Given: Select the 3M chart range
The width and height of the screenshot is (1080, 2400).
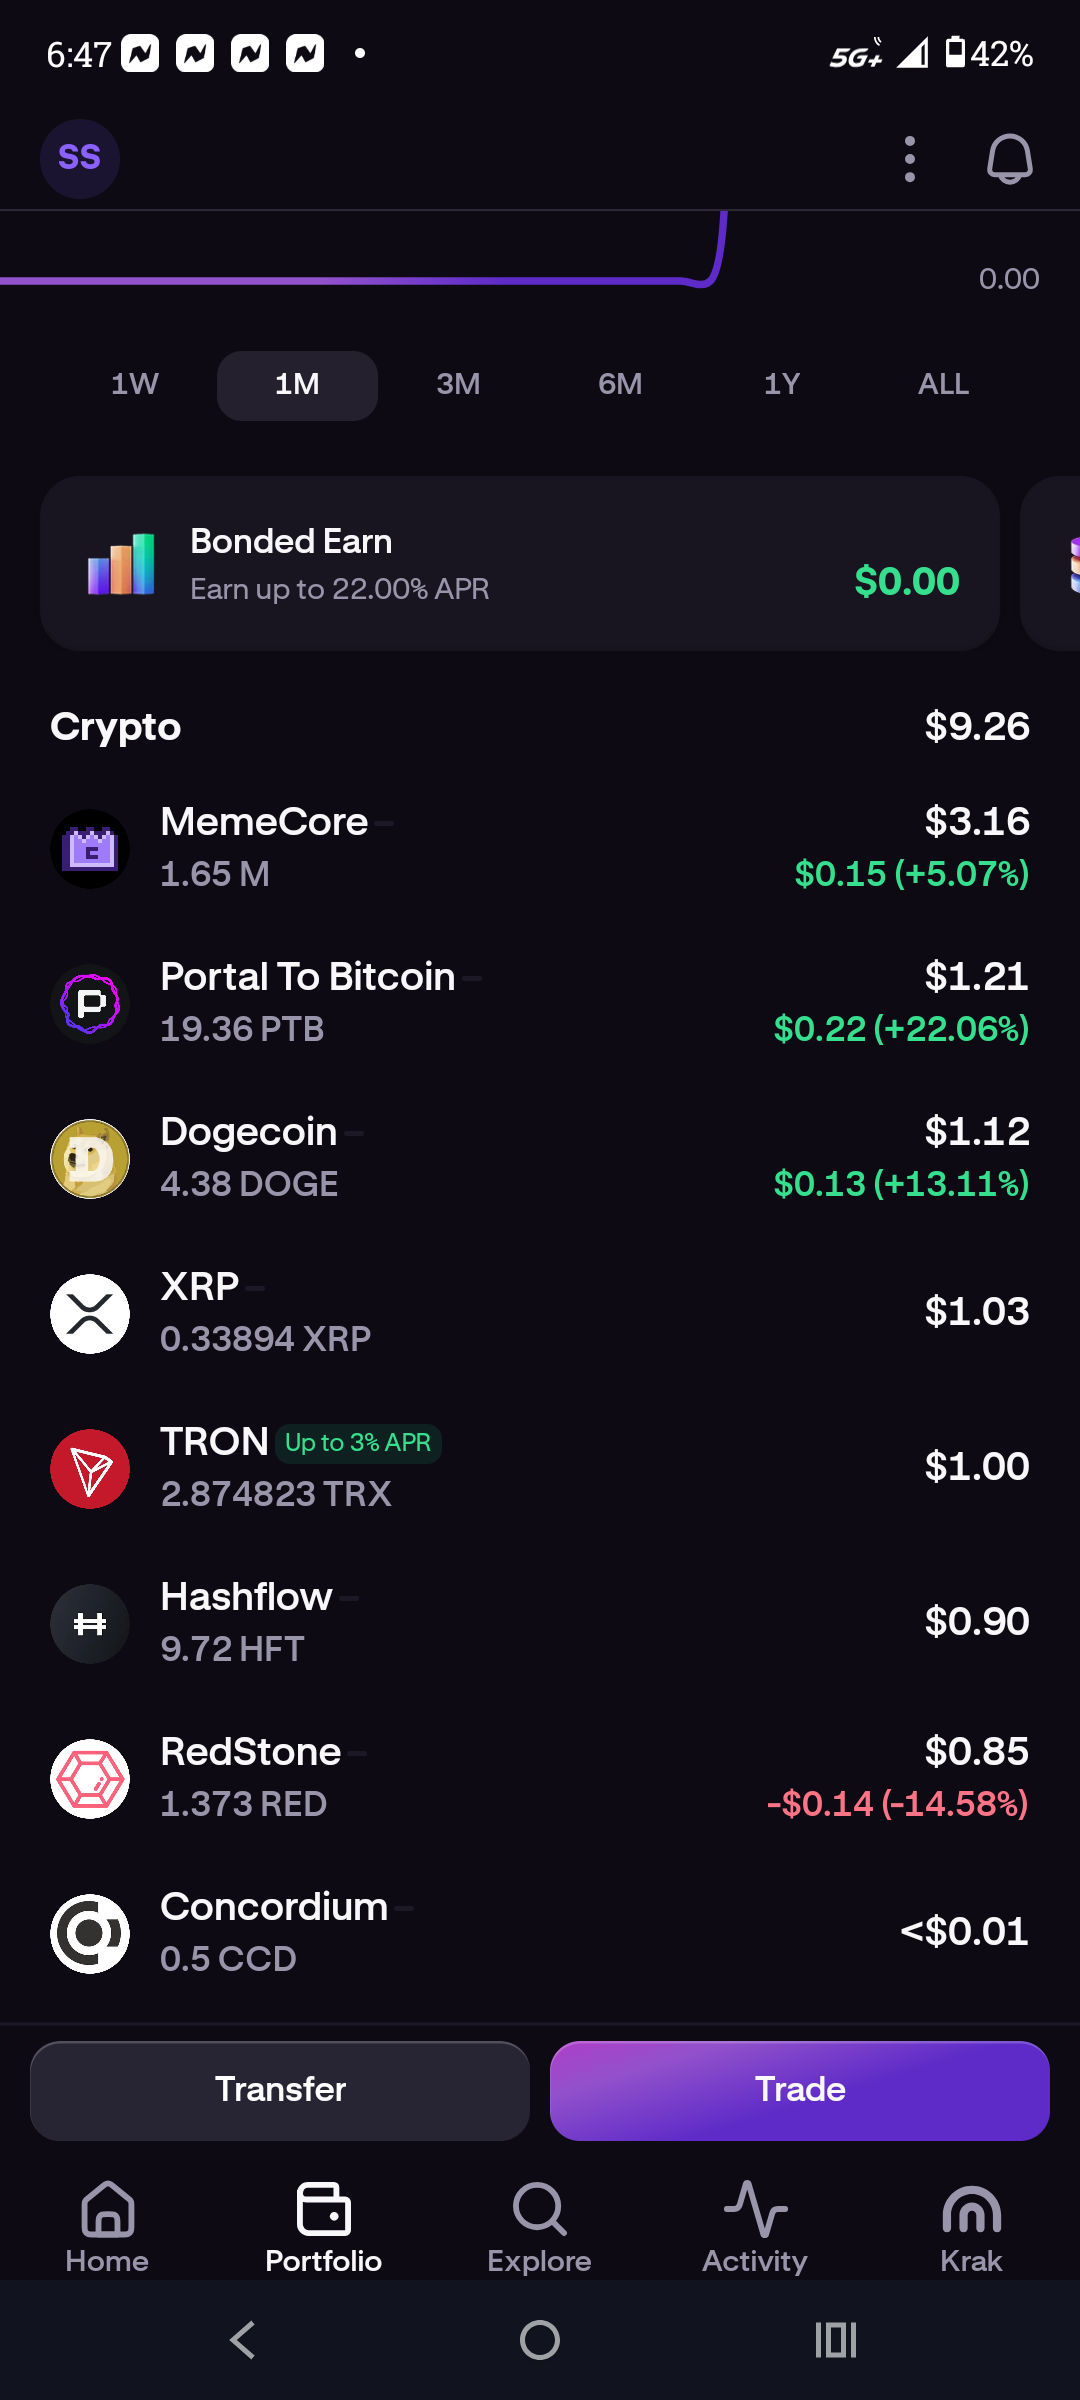Looking at the screenshot, I should coord(459,385).
